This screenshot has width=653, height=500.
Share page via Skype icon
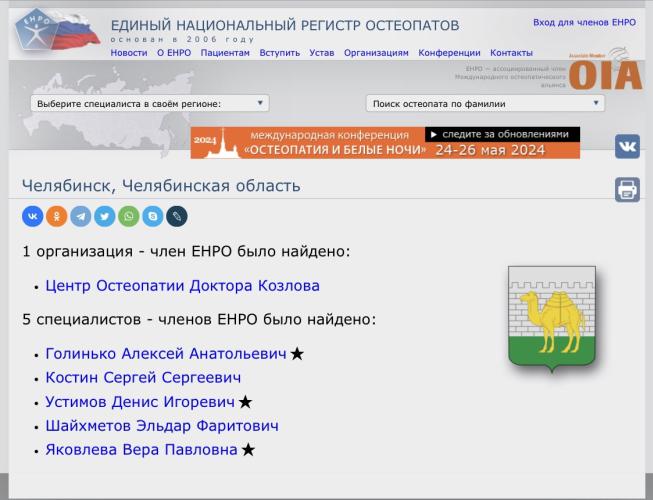153,216
